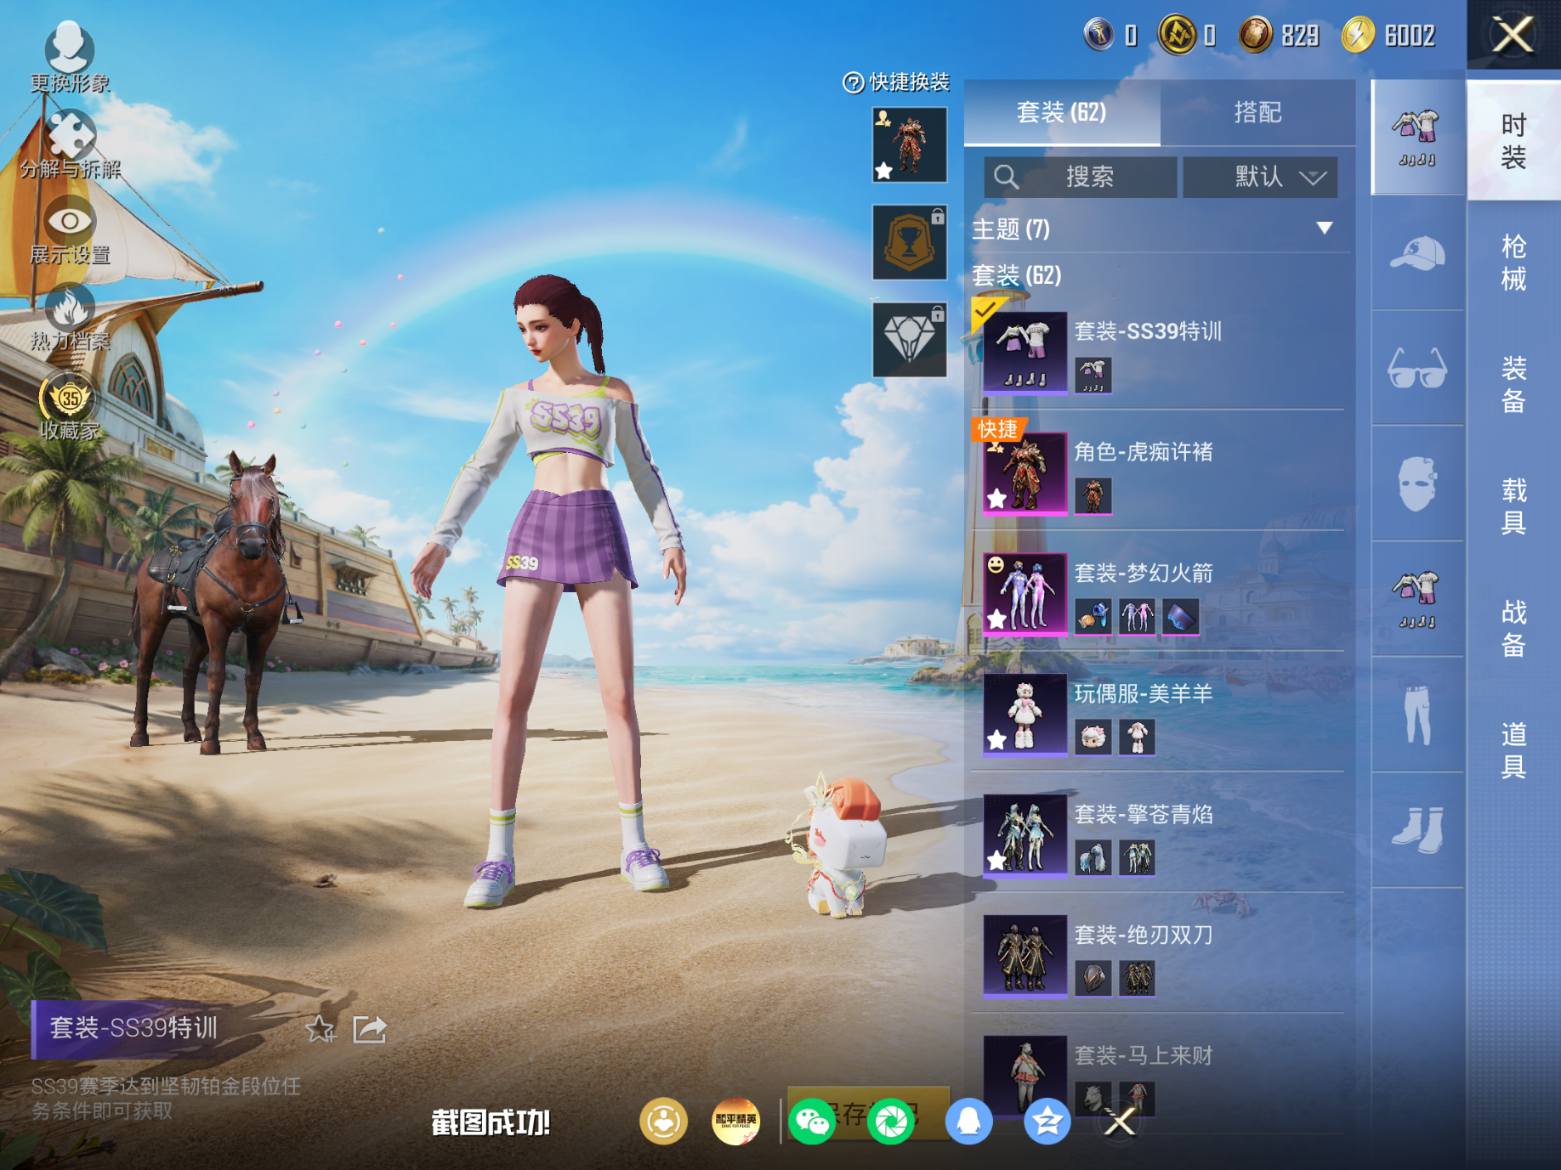
Task: Open the locked trophy quick-outfit slot
Action: [x=909, y=243]
